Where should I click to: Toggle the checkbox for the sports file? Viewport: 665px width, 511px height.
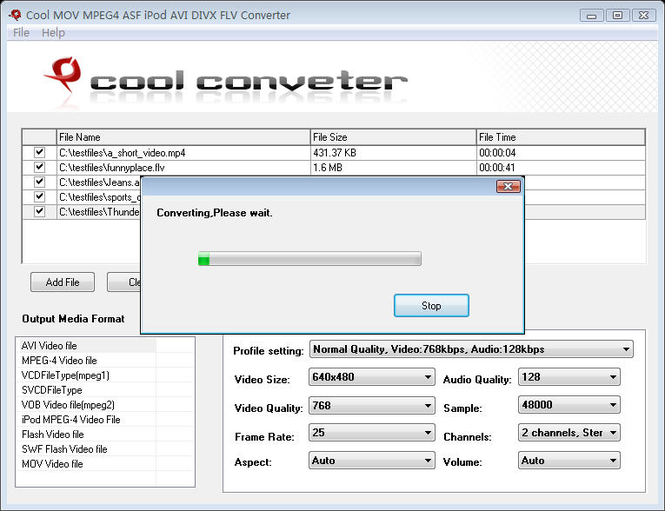point(39,197)
